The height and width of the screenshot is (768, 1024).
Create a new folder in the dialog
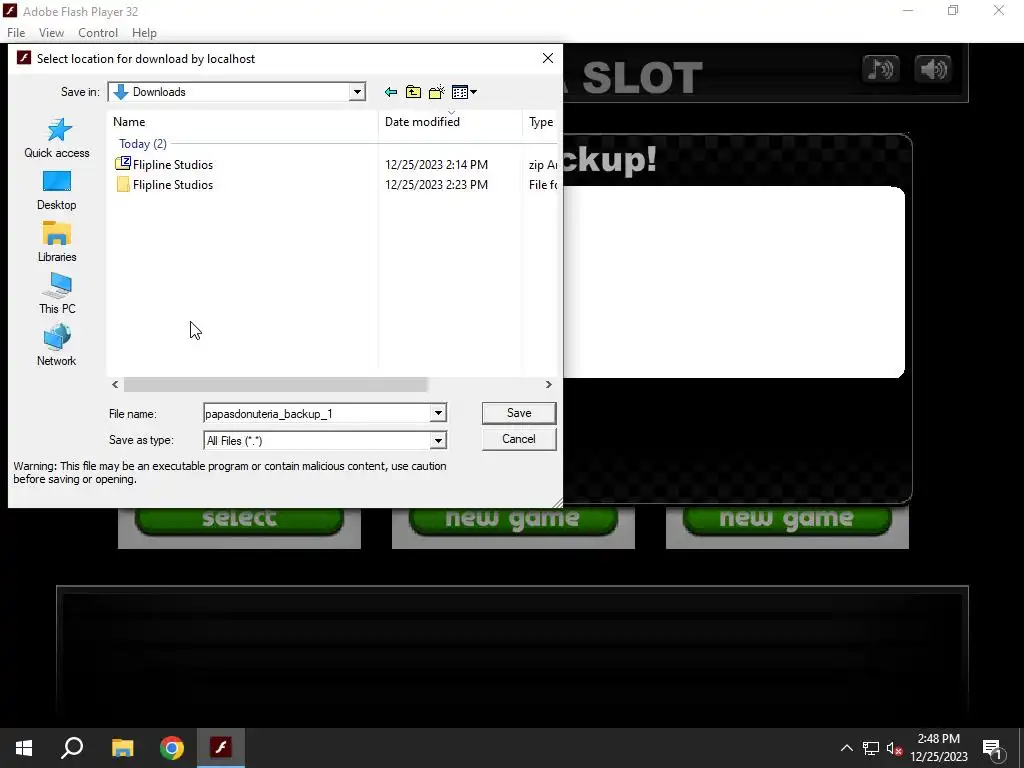point(436,92)
